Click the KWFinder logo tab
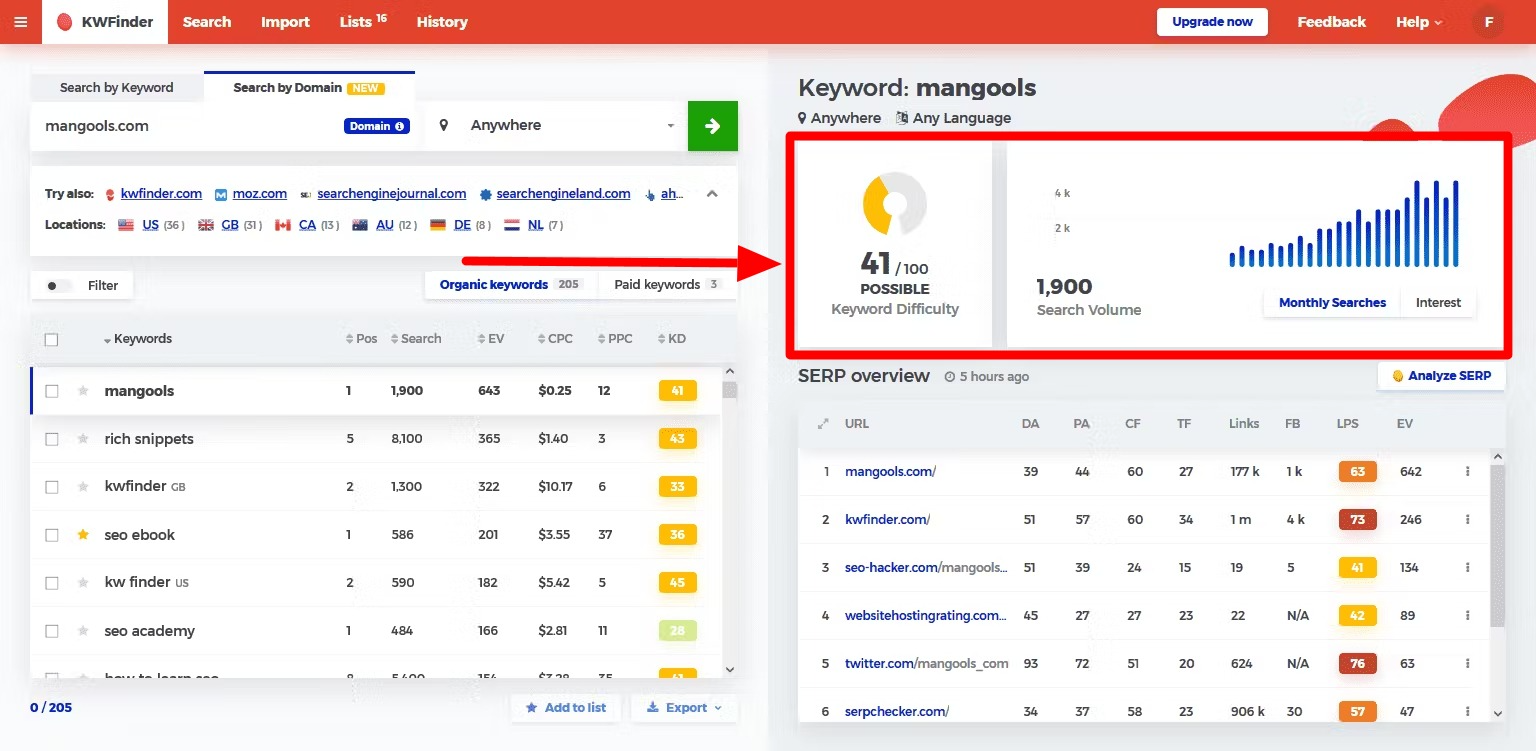This screenshot has height=751, width=1536. 105,22
